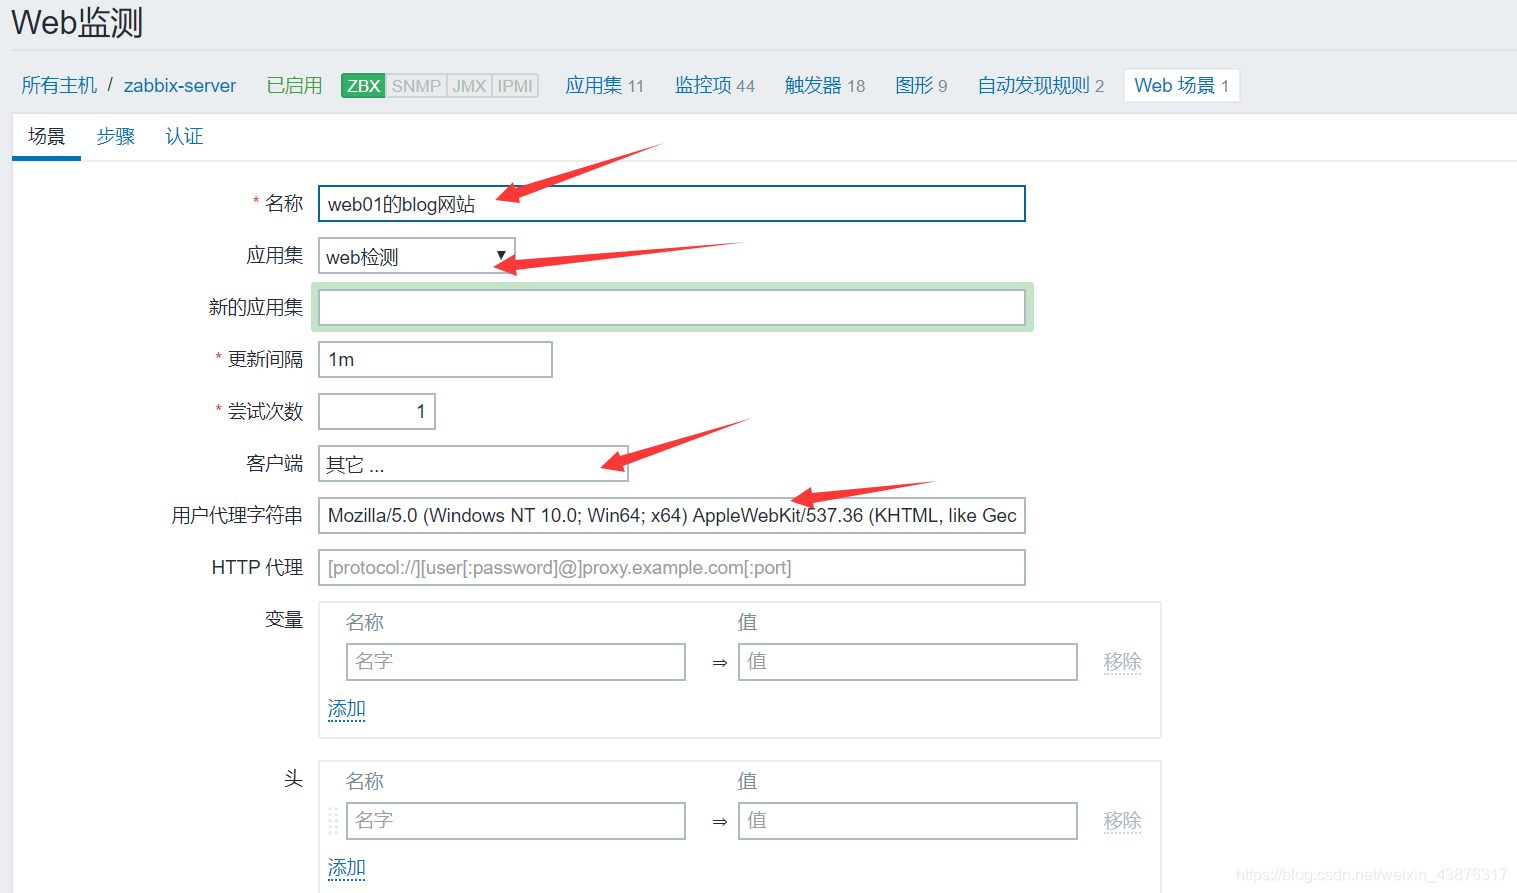Open the 触发器 18 link
Image resolution: width=1517 pixels, height=893 pixels.
(x=825, y=86)
